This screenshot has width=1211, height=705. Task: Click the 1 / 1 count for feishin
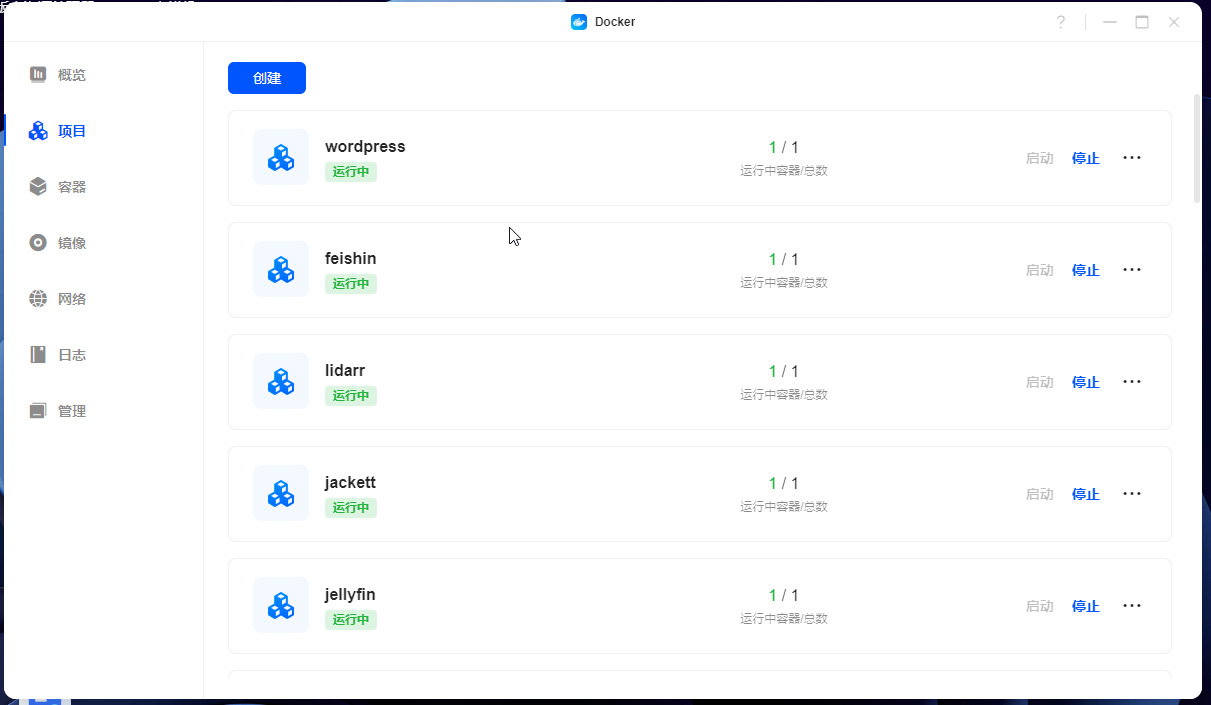784,259
